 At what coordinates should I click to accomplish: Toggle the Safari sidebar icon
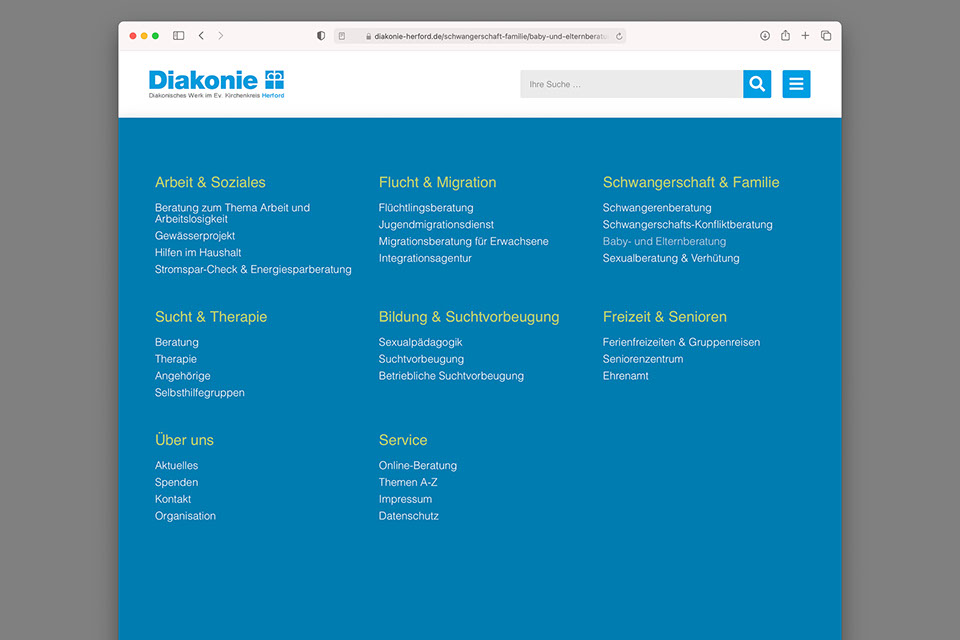coord(178,36)
